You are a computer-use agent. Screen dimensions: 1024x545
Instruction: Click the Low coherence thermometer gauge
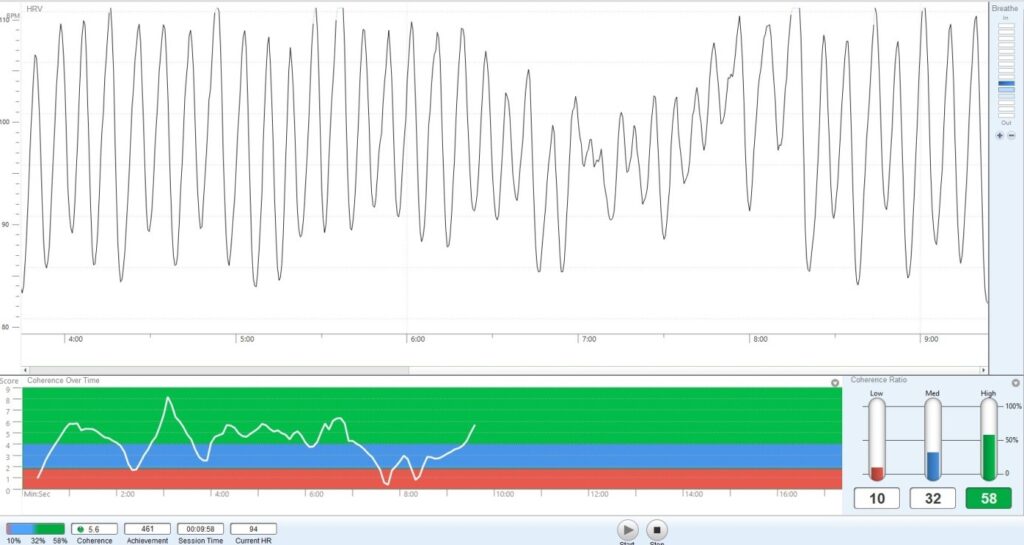coord(877,440)
